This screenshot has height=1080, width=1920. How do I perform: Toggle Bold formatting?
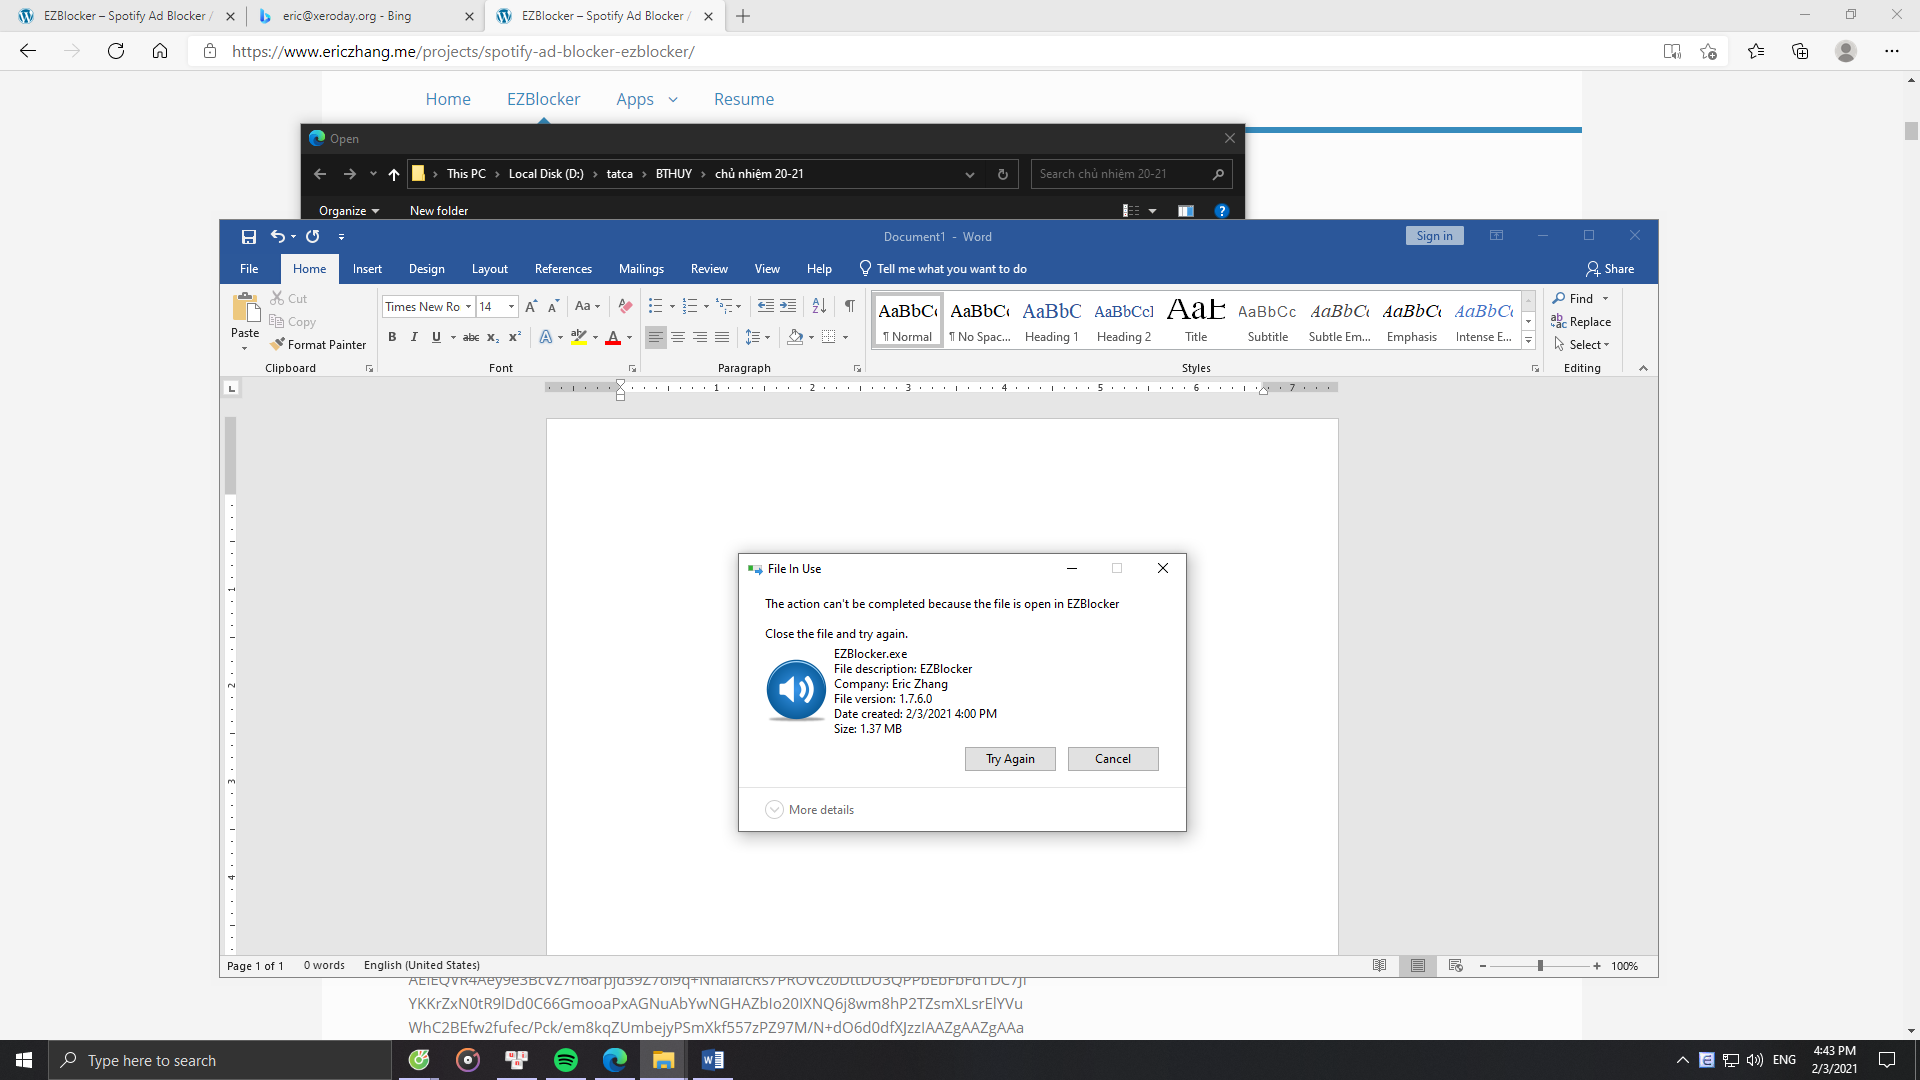tap(392, 337)
